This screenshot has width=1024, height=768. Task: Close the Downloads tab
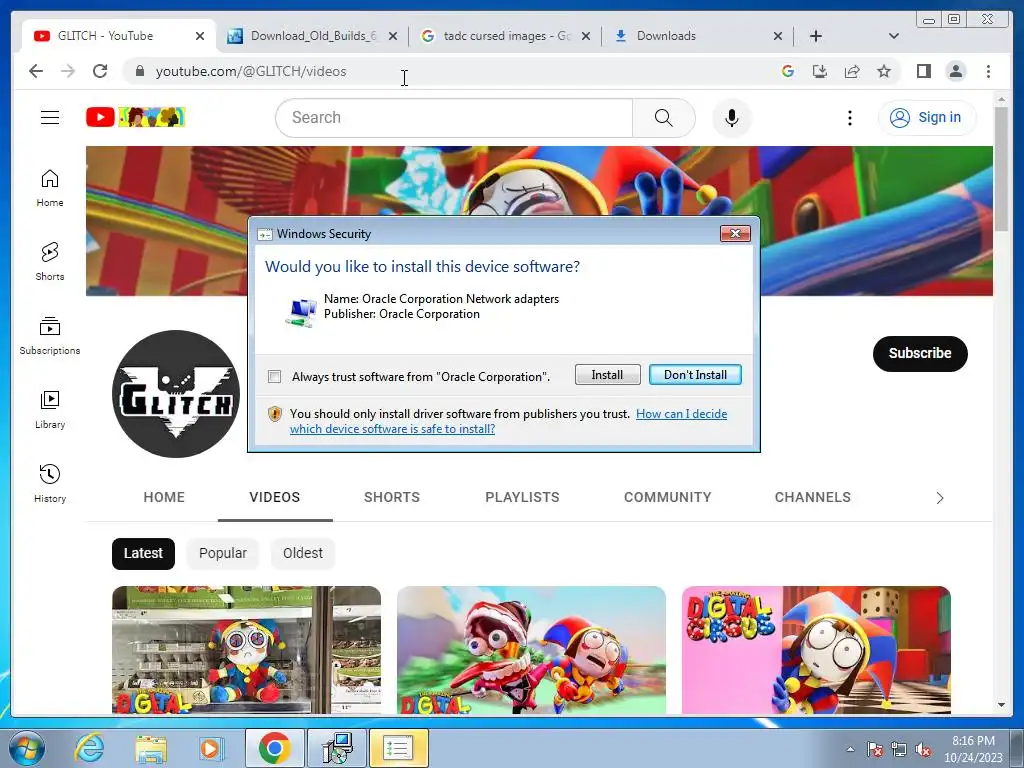point(778,36)
